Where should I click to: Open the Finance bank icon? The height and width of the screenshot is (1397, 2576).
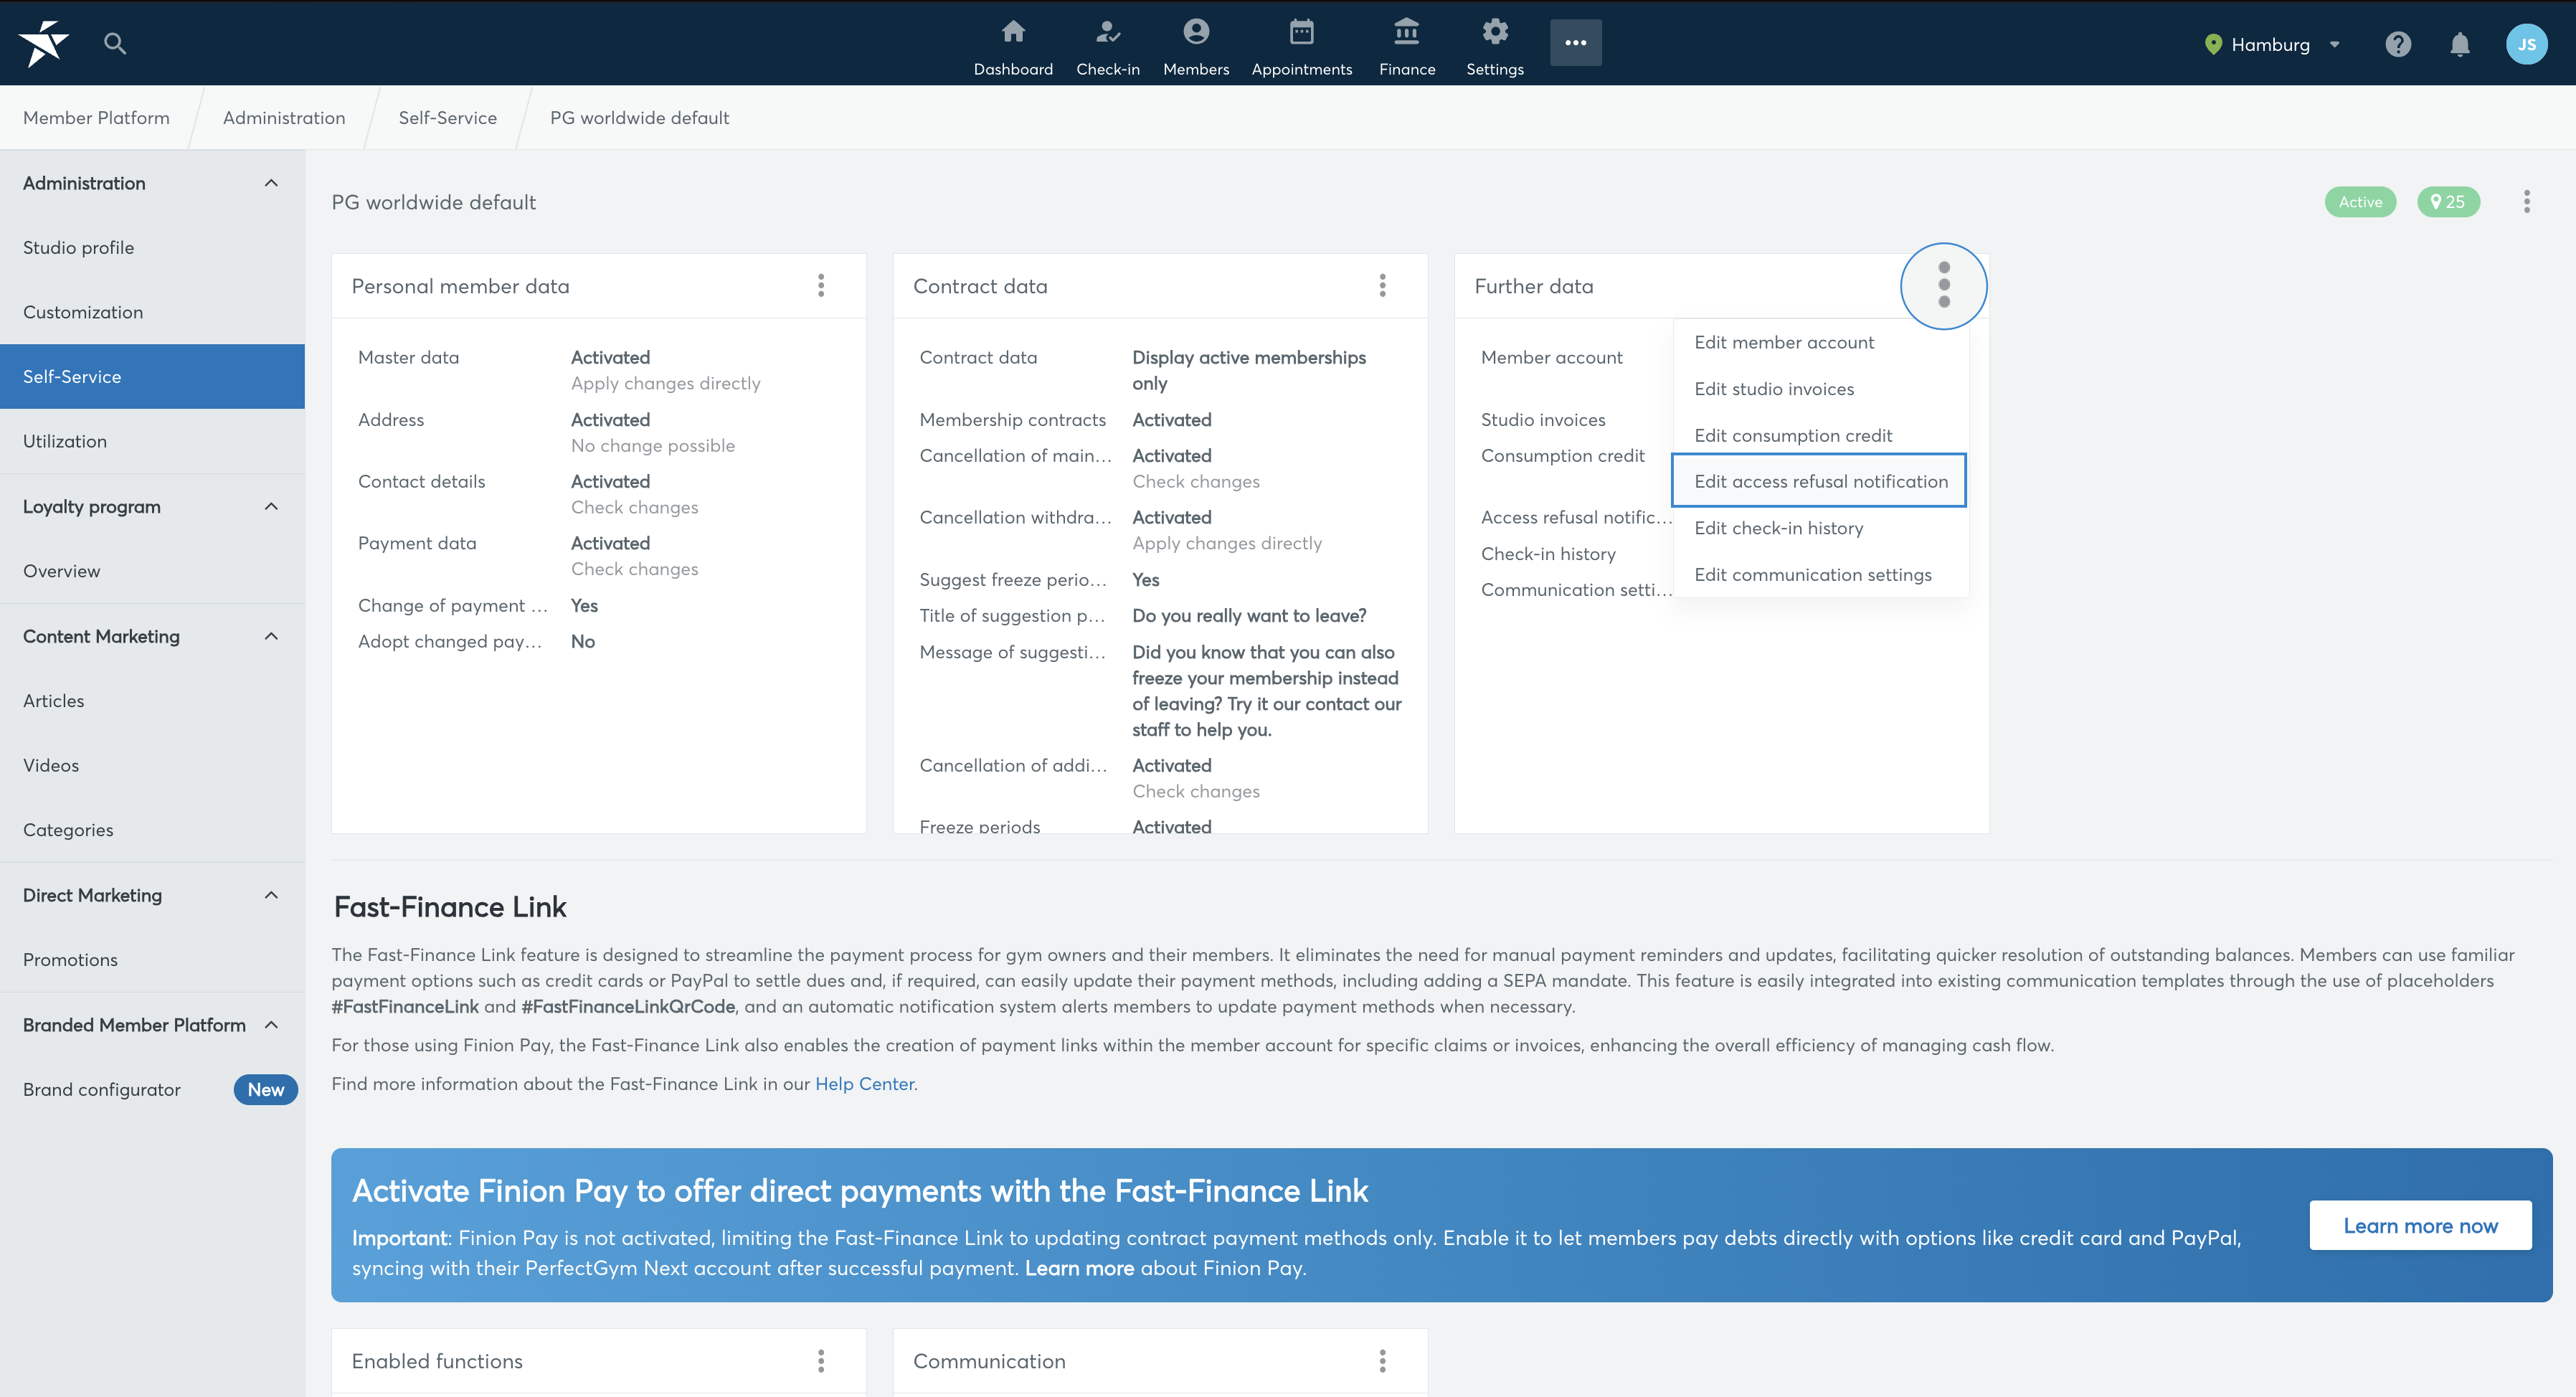1406,31
